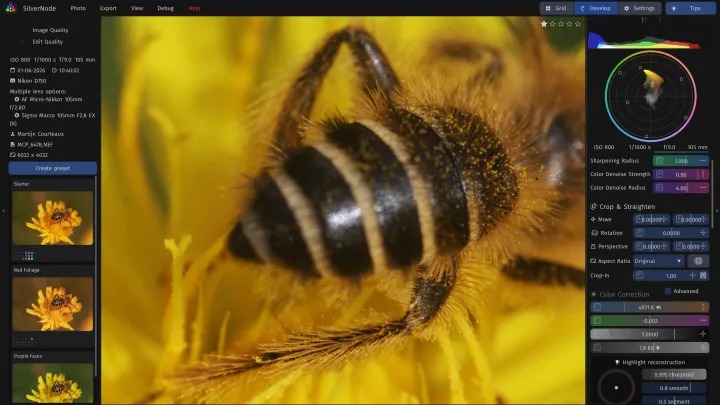The image size is (720, 405).
Task: Apply the Purple Faces preset thumbnail
Action: pyautogui.click(x=52, y=383)
